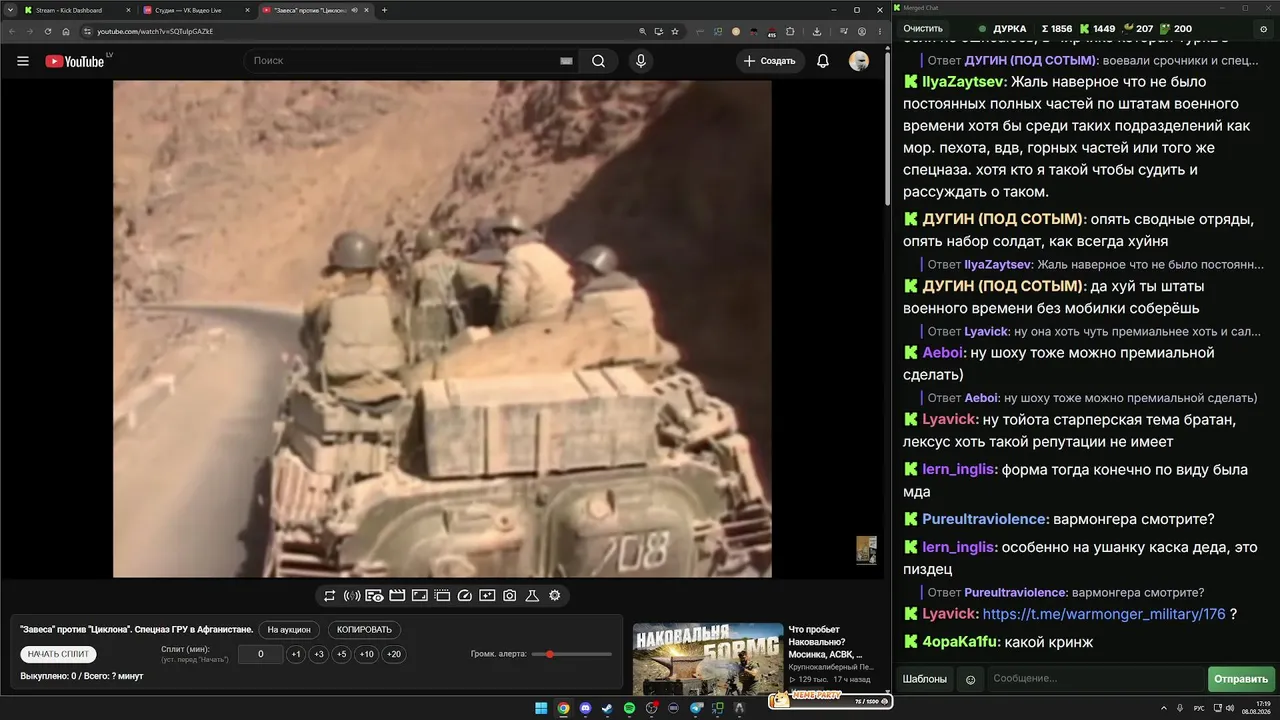Screen dimensions: 1280x720
Task: Add +3 minutes to the split
Action: tap(318, 654)
